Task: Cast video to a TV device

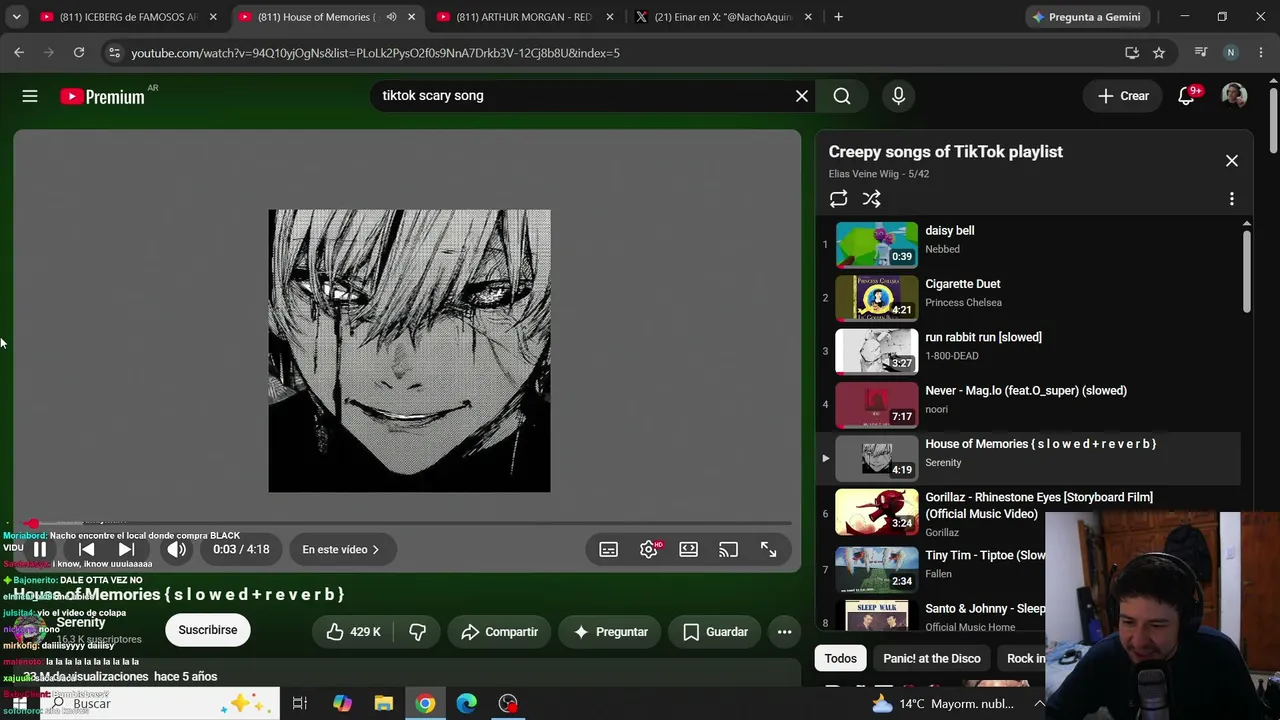Action: (728, 549)
